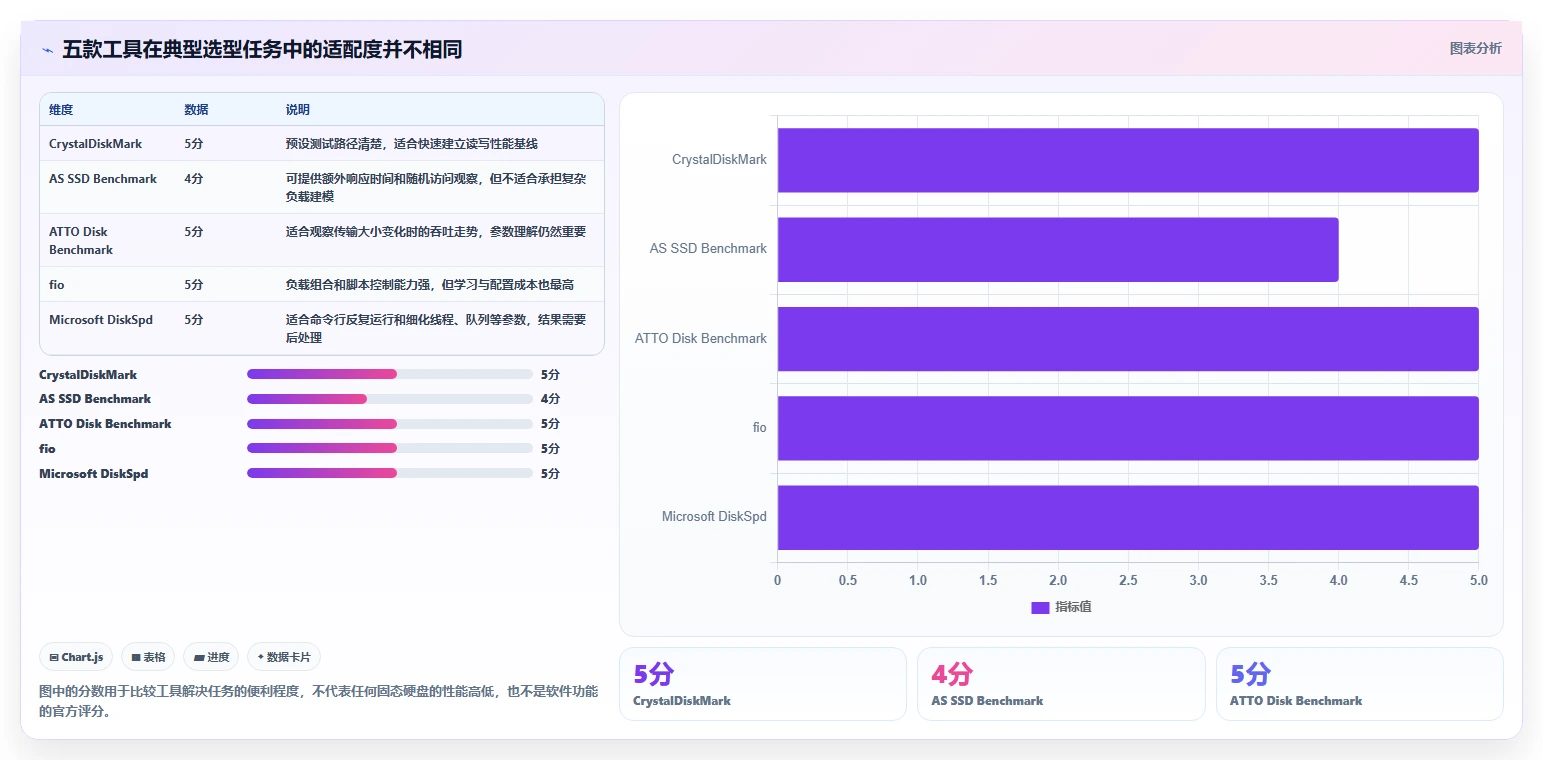Click the 5分 score in the fio table row
Screen dimensions: 1543x760
pos(194,285)
